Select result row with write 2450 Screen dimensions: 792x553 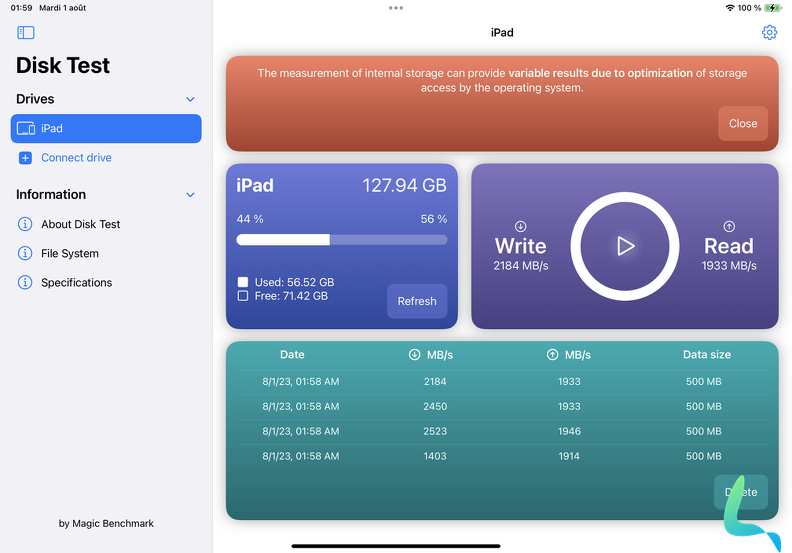tap(502, 407)
